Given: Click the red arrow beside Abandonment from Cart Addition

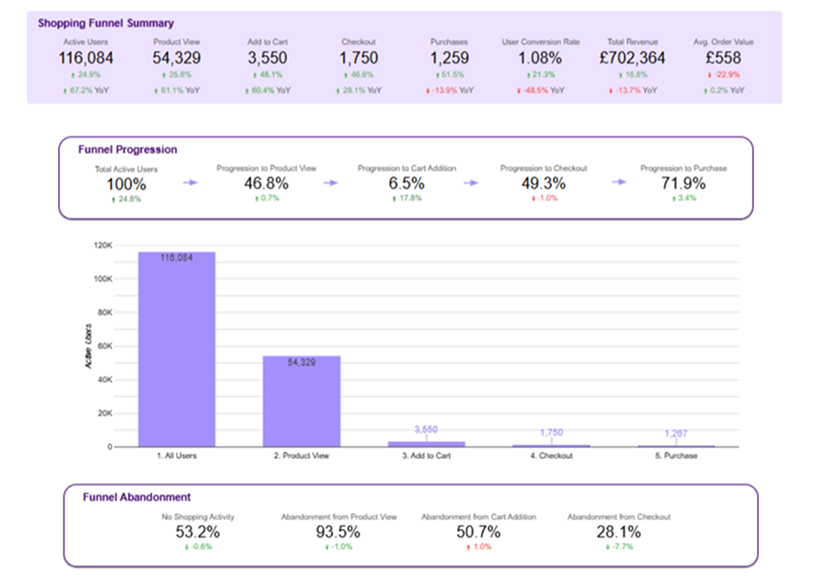Looking at the screenshot, I should tap(469, 548).
